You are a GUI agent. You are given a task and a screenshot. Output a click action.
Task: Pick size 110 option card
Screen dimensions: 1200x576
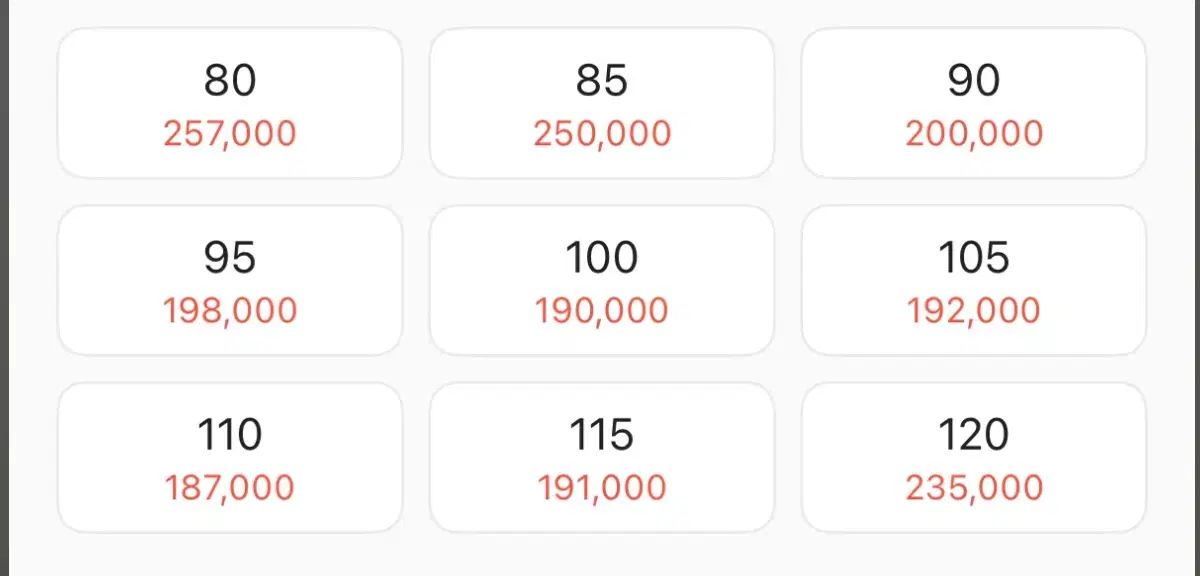230,457
